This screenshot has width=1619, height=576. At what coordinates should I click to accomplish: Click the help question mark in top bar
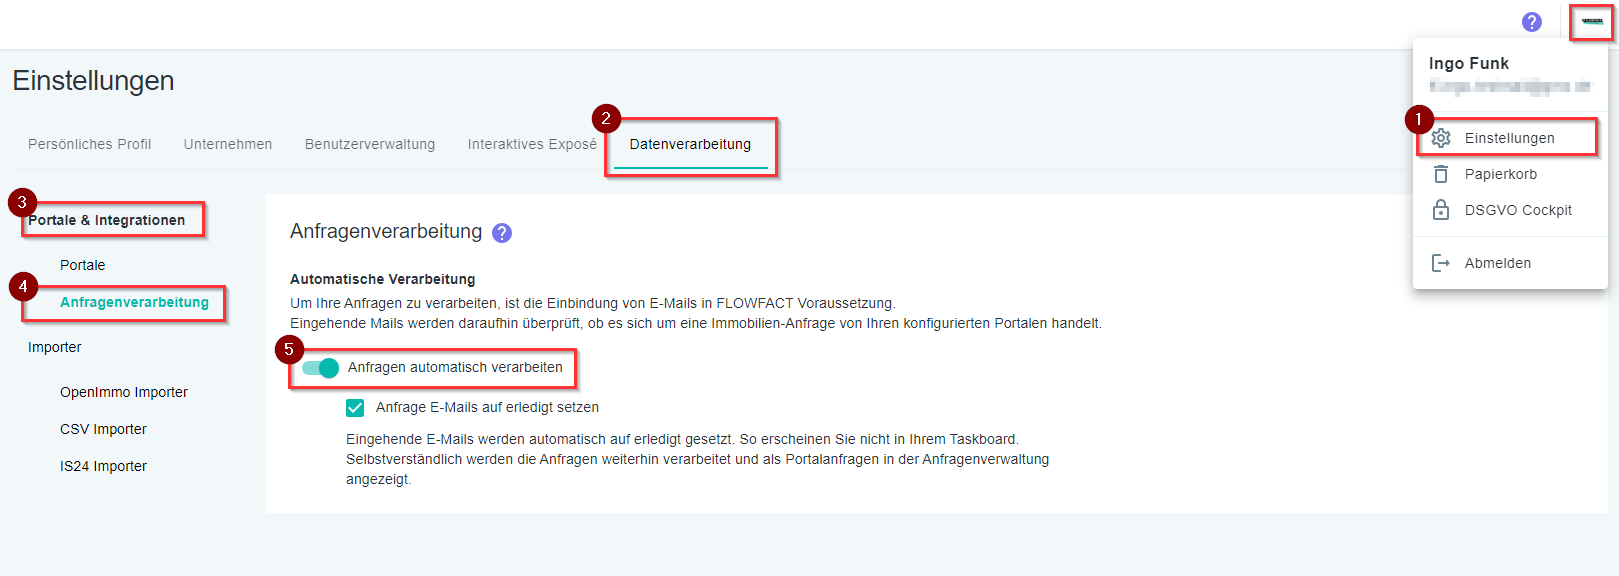[x=1531, y=22]
